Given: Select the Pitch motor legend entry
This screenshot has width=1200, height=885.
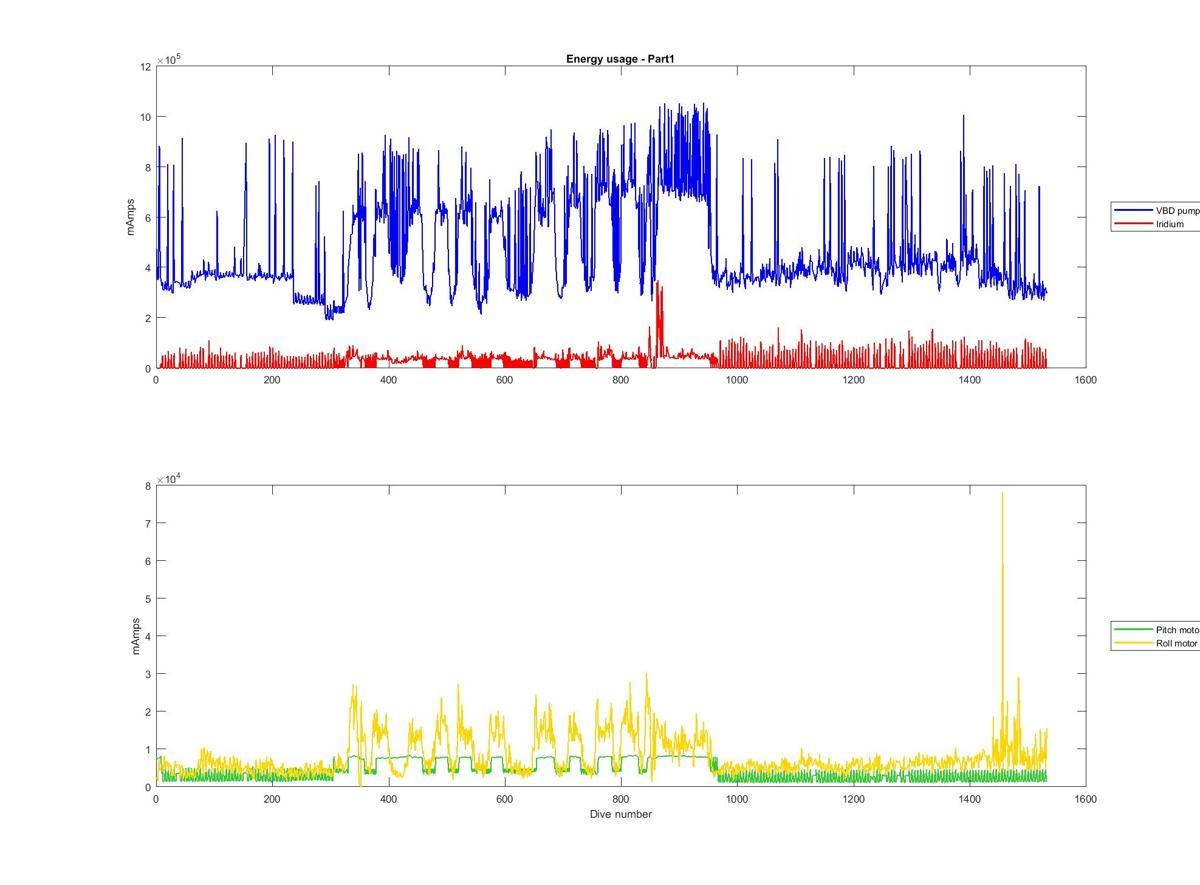Looking at the screenshot, I should [x=1157, y=630].
